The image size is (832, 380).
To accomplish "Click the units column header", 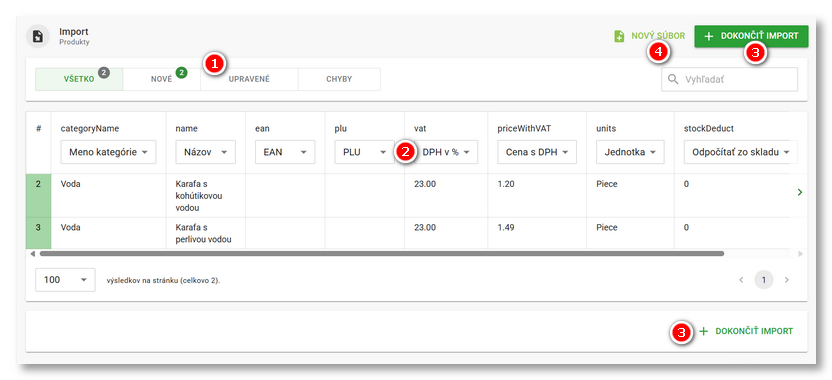I will 605,128.
